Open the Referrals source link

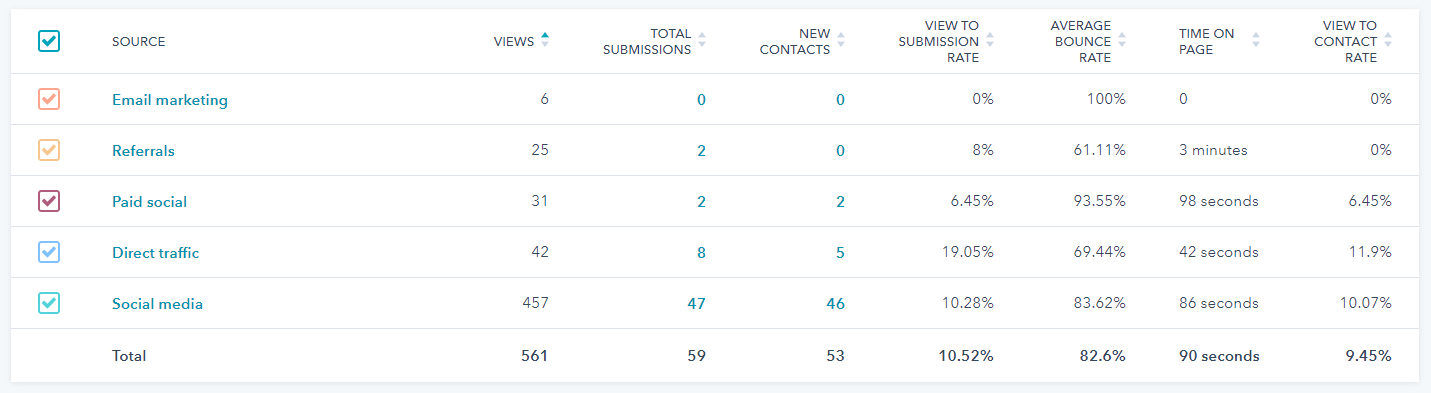[143, 151]
